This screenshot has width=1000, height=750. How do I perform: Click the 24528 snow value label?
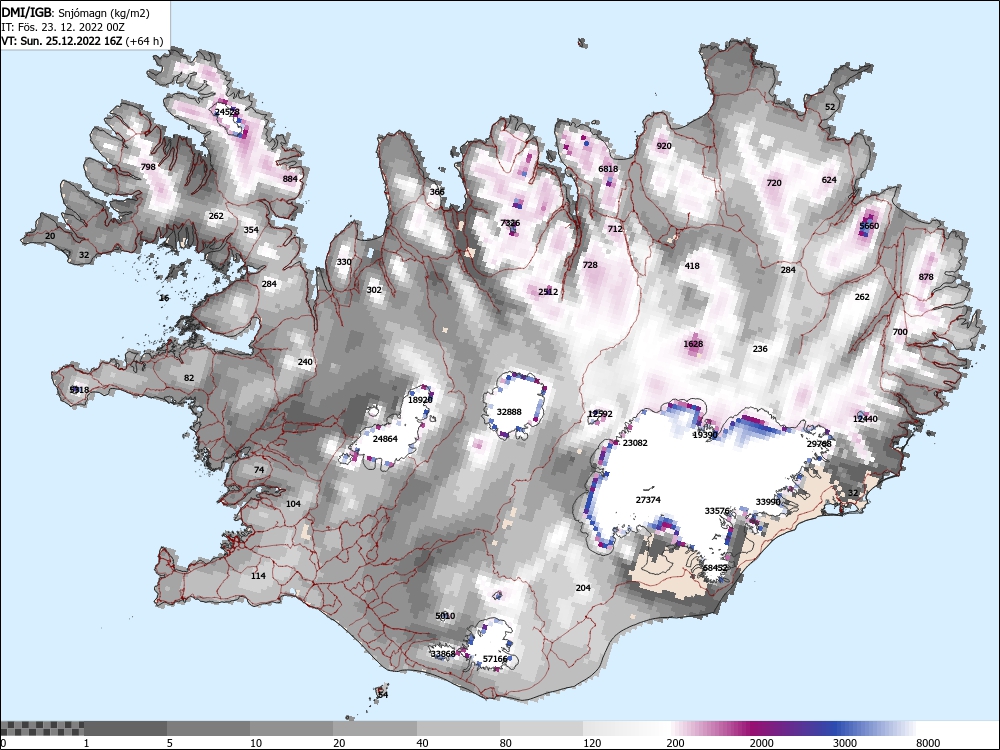click(227, 112)
